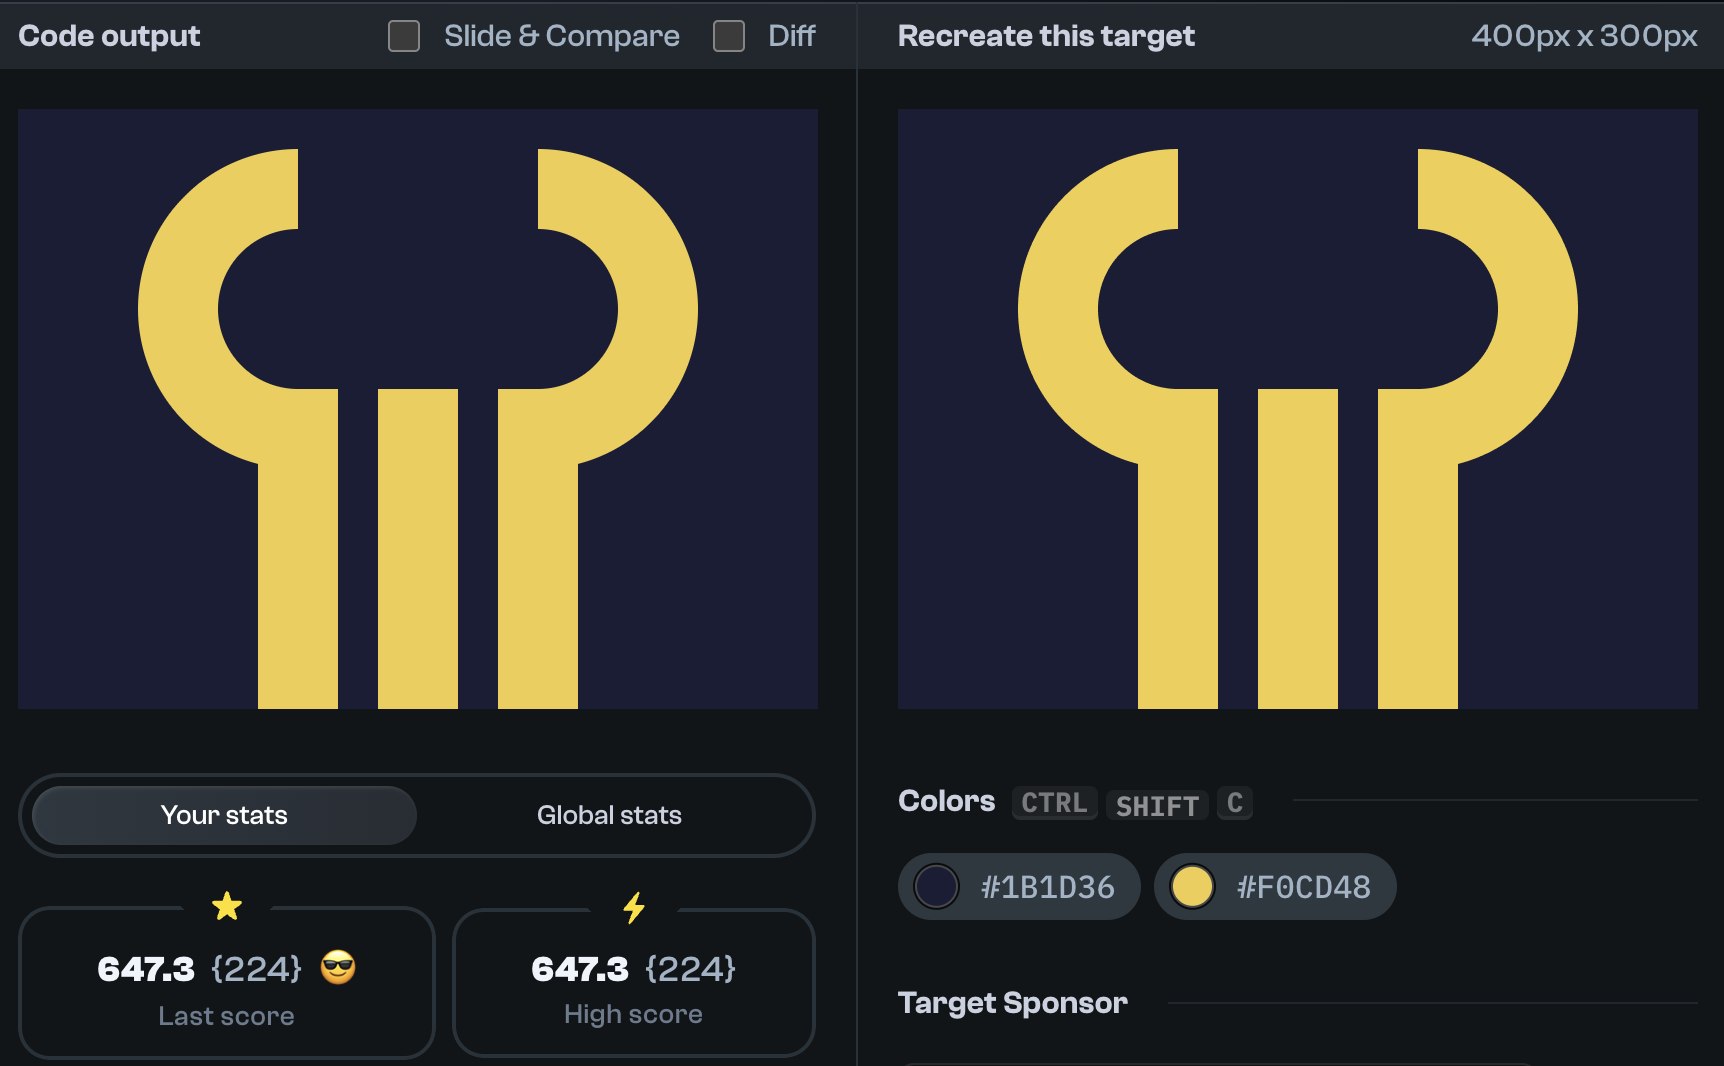Click the lightning bolt icon above High score
1724x1066 pixels.
tap(634, 908)
